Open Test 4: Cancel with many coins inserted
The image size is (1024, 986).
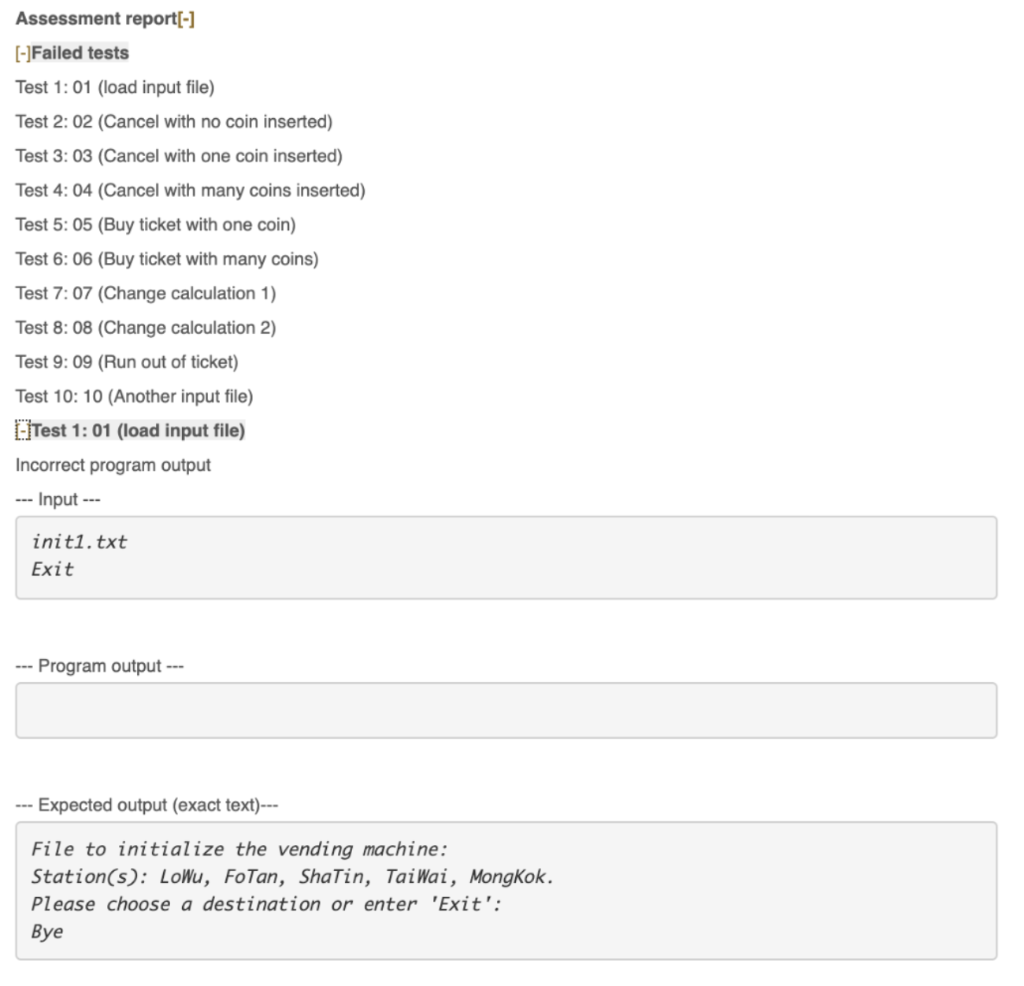click(x=189, y=190)
